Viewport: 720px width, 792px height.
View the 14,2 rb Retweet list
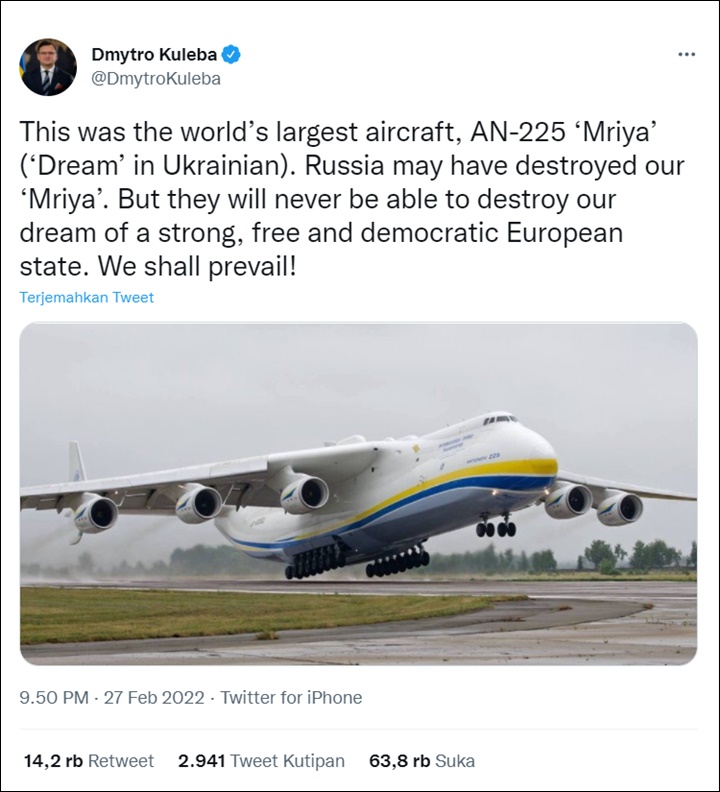tap(88, 761)
